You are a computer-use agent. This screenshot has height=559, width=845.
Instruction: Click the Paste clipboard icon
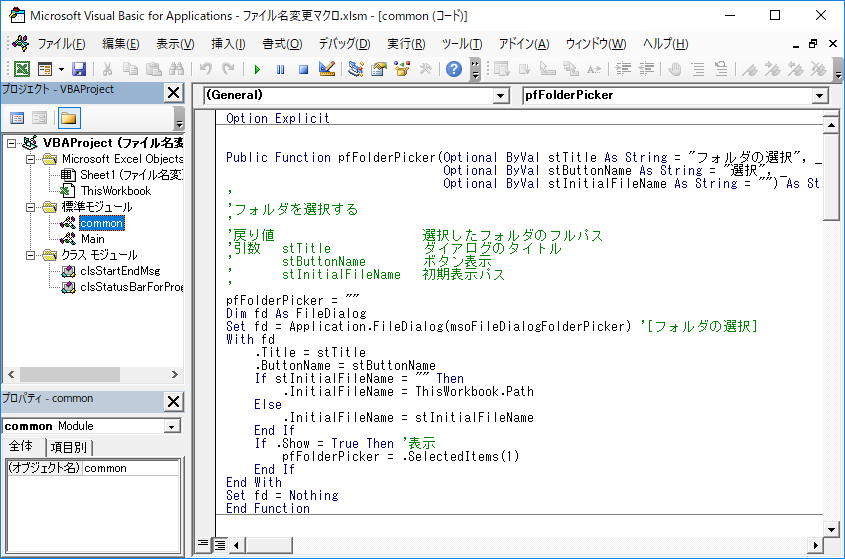coord(154,69)
